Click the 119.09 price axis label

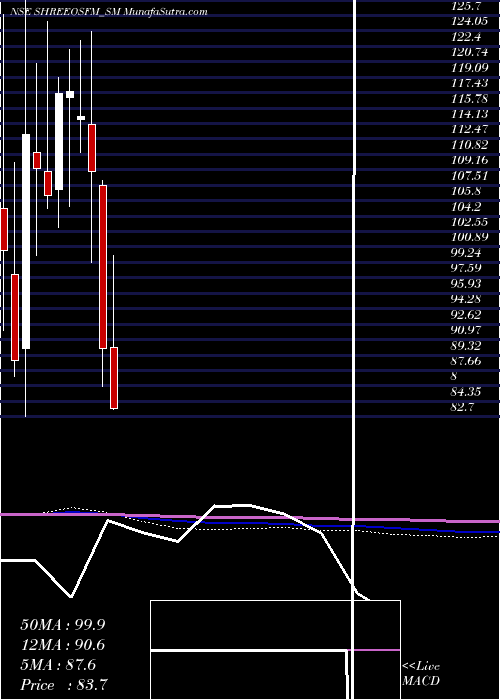point(470,67)
